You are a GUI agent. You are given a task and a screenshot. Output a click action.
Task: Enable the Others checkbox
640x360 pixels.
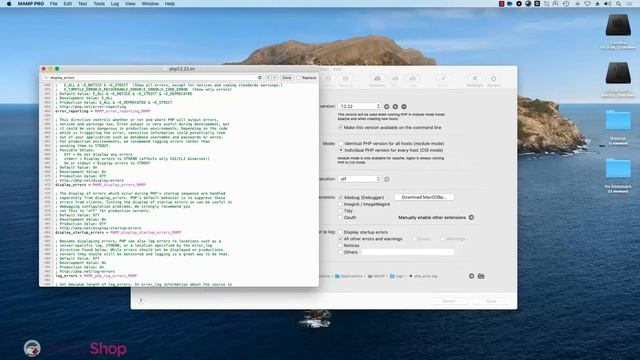(x=340, y=252)
